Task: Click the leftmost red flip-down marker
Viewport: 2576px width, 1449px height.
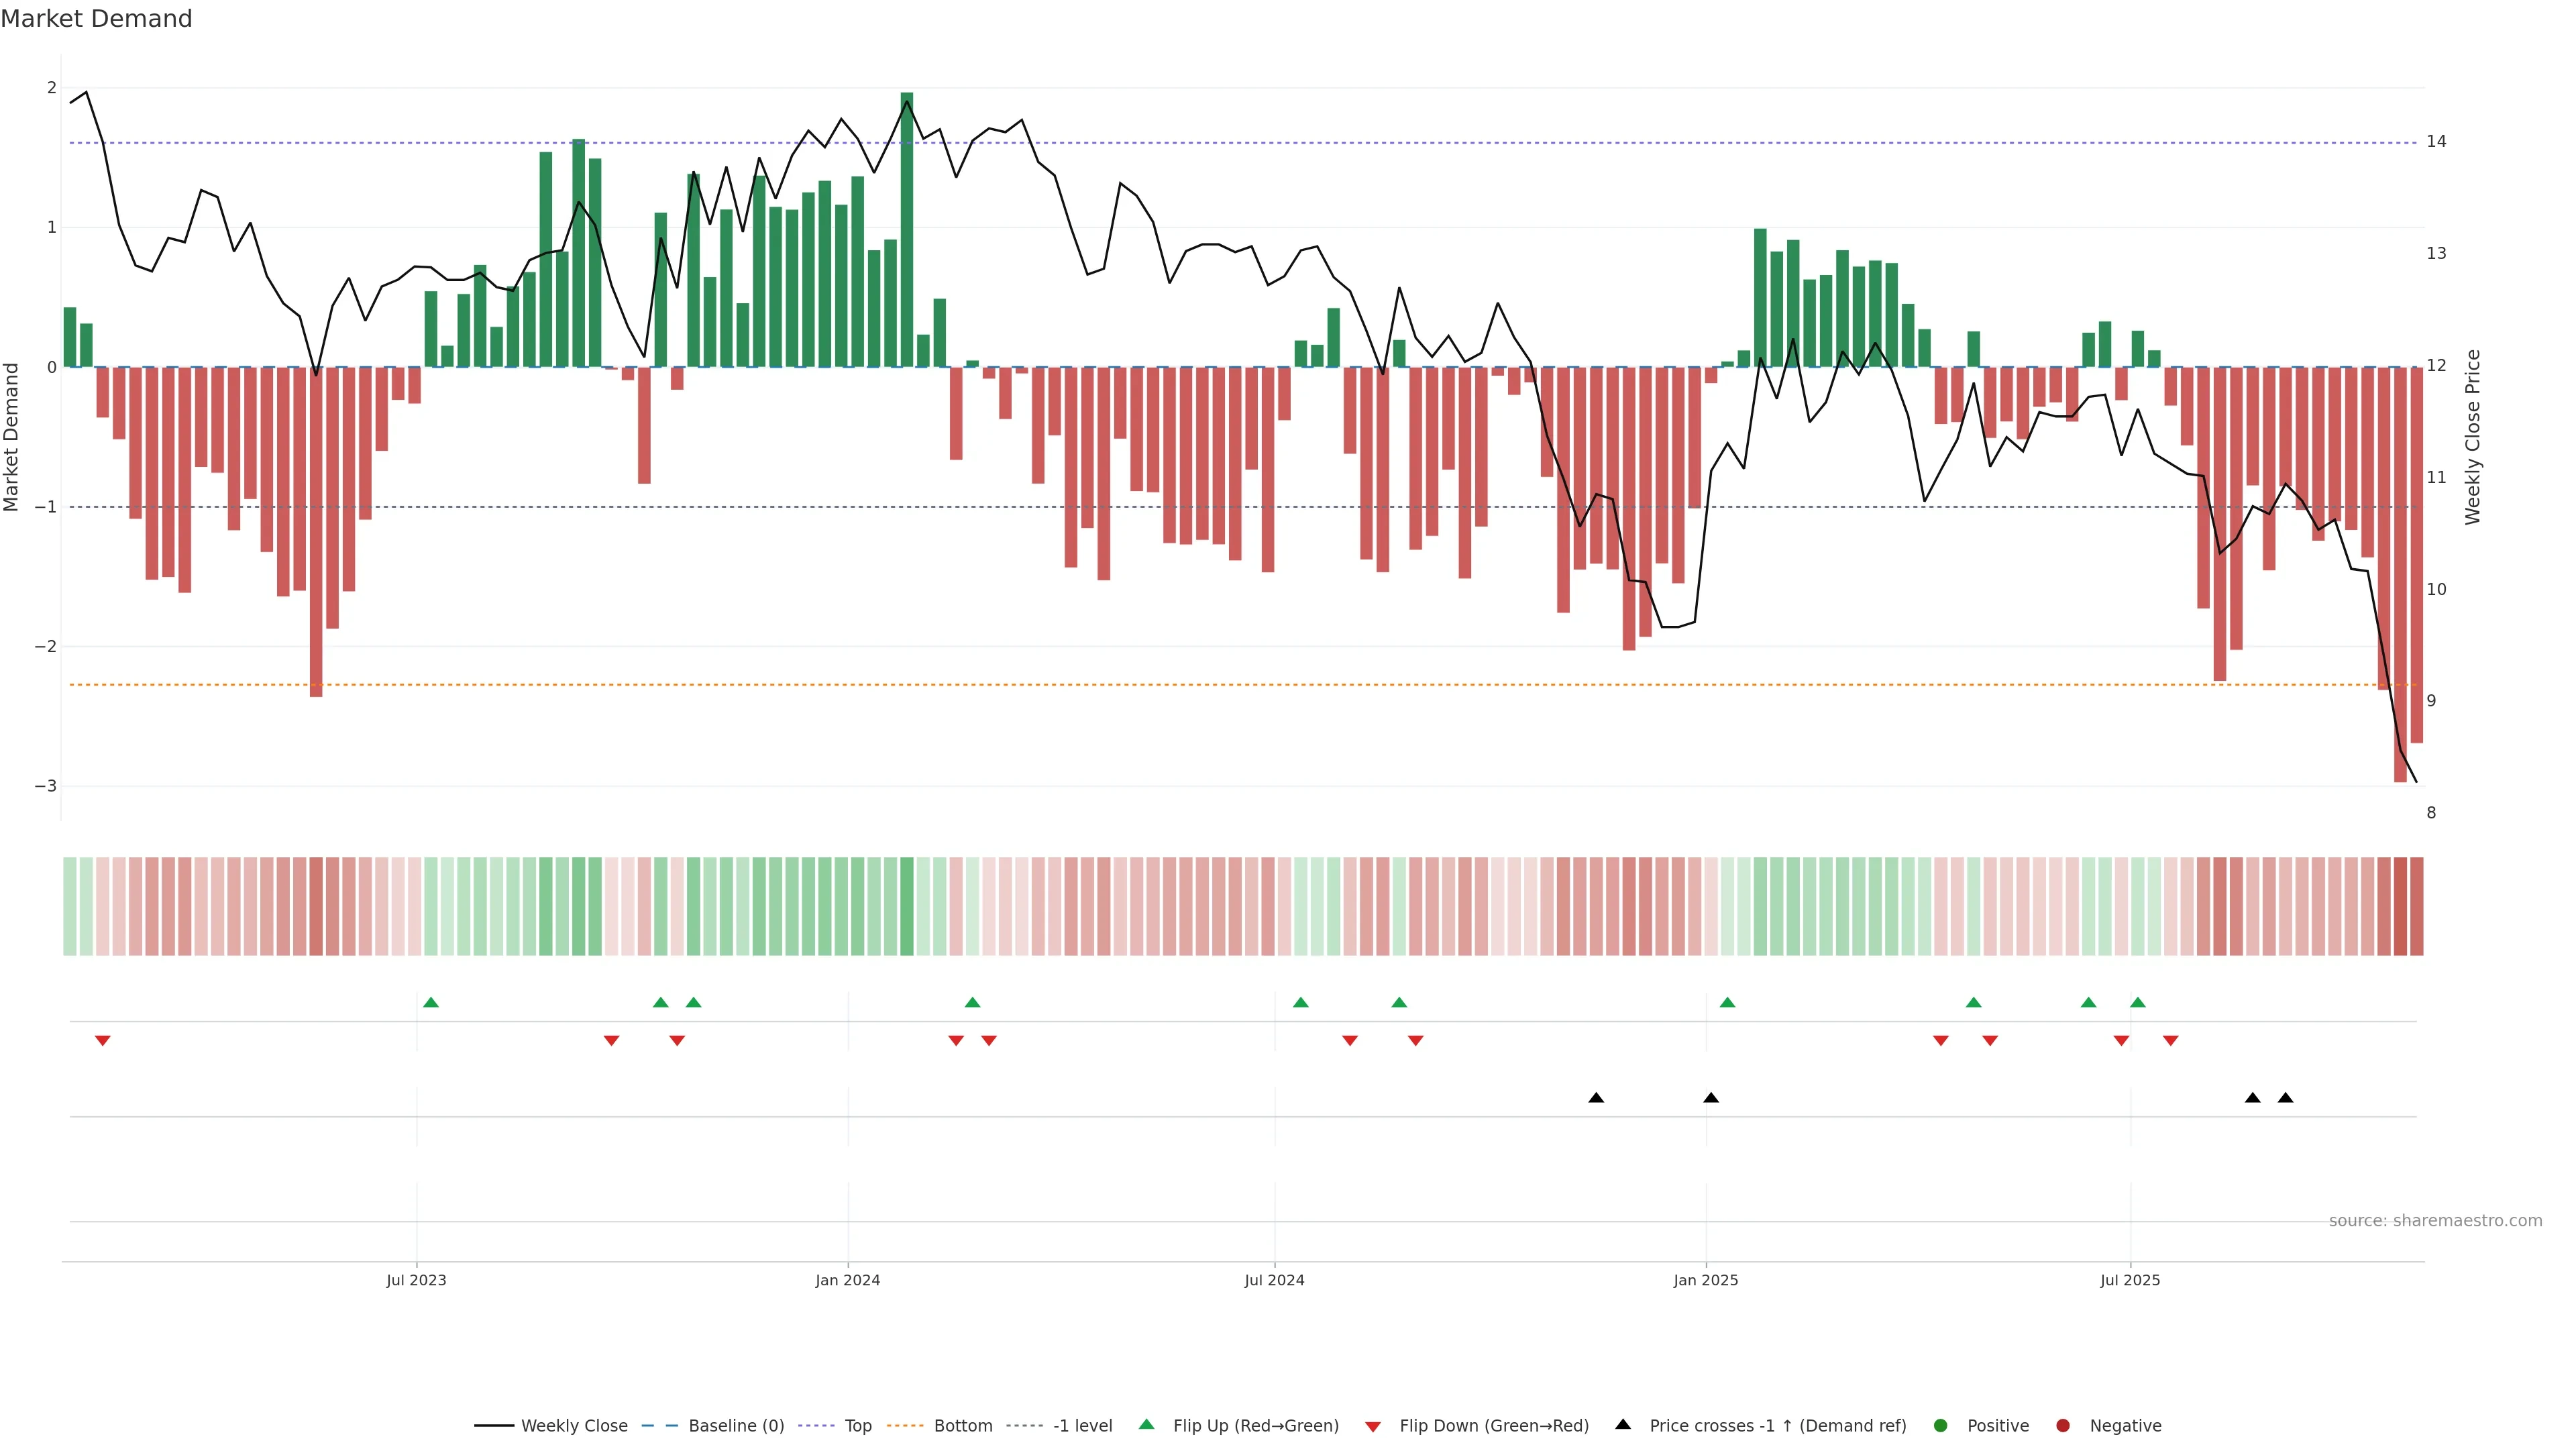Action: (102, 1041)
